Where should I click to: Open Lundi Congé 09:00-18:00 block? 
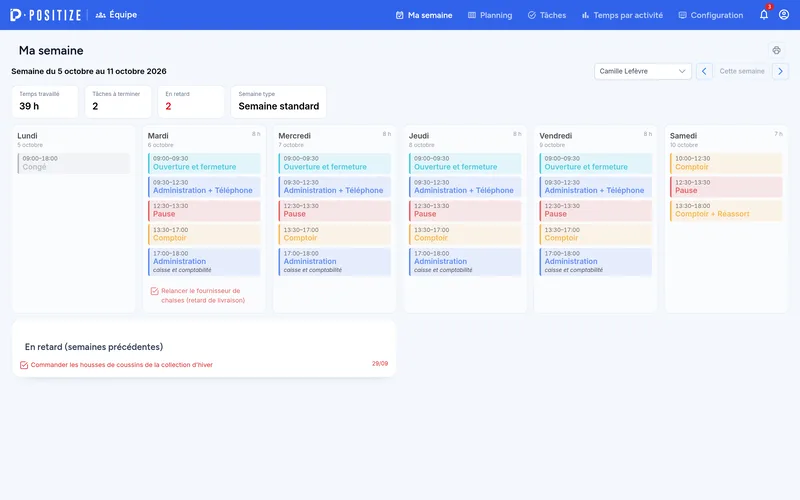pos(73,163)
